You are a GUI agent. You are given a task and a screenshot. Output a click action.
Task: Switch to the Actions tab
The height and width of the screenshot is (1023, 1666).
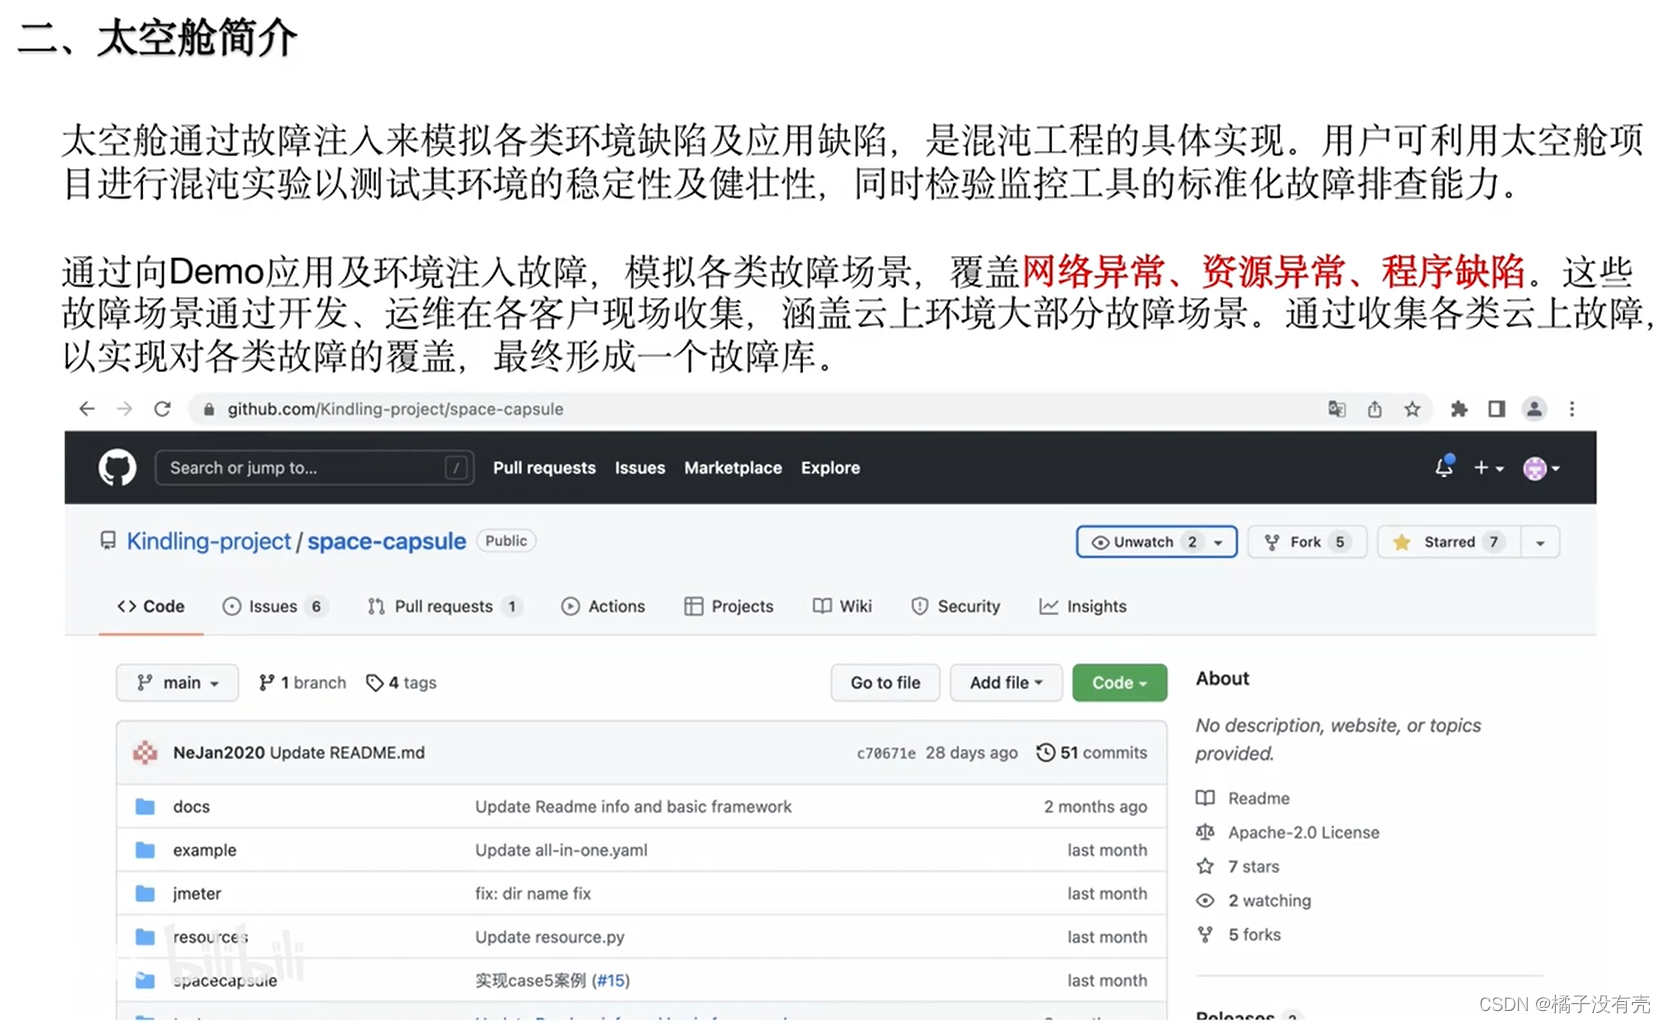[603, 606]
